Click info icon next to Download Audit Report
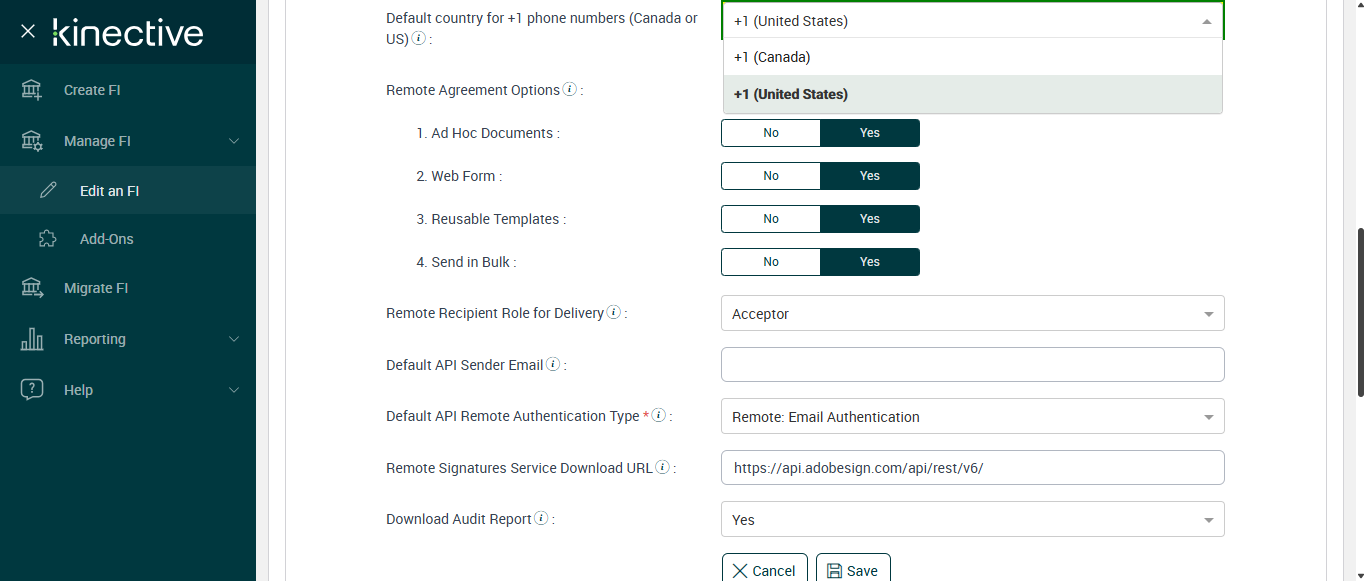The height and width of the screenshot is (581, 1366). [541, 518]
